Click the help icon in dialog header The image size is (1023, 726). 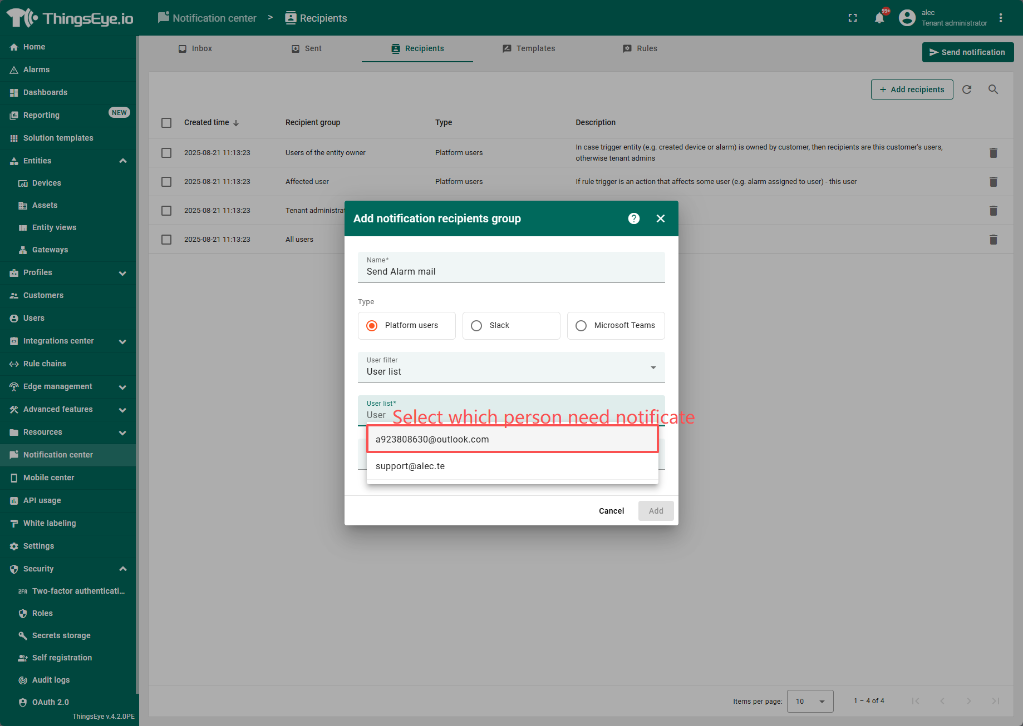point(634,218)
